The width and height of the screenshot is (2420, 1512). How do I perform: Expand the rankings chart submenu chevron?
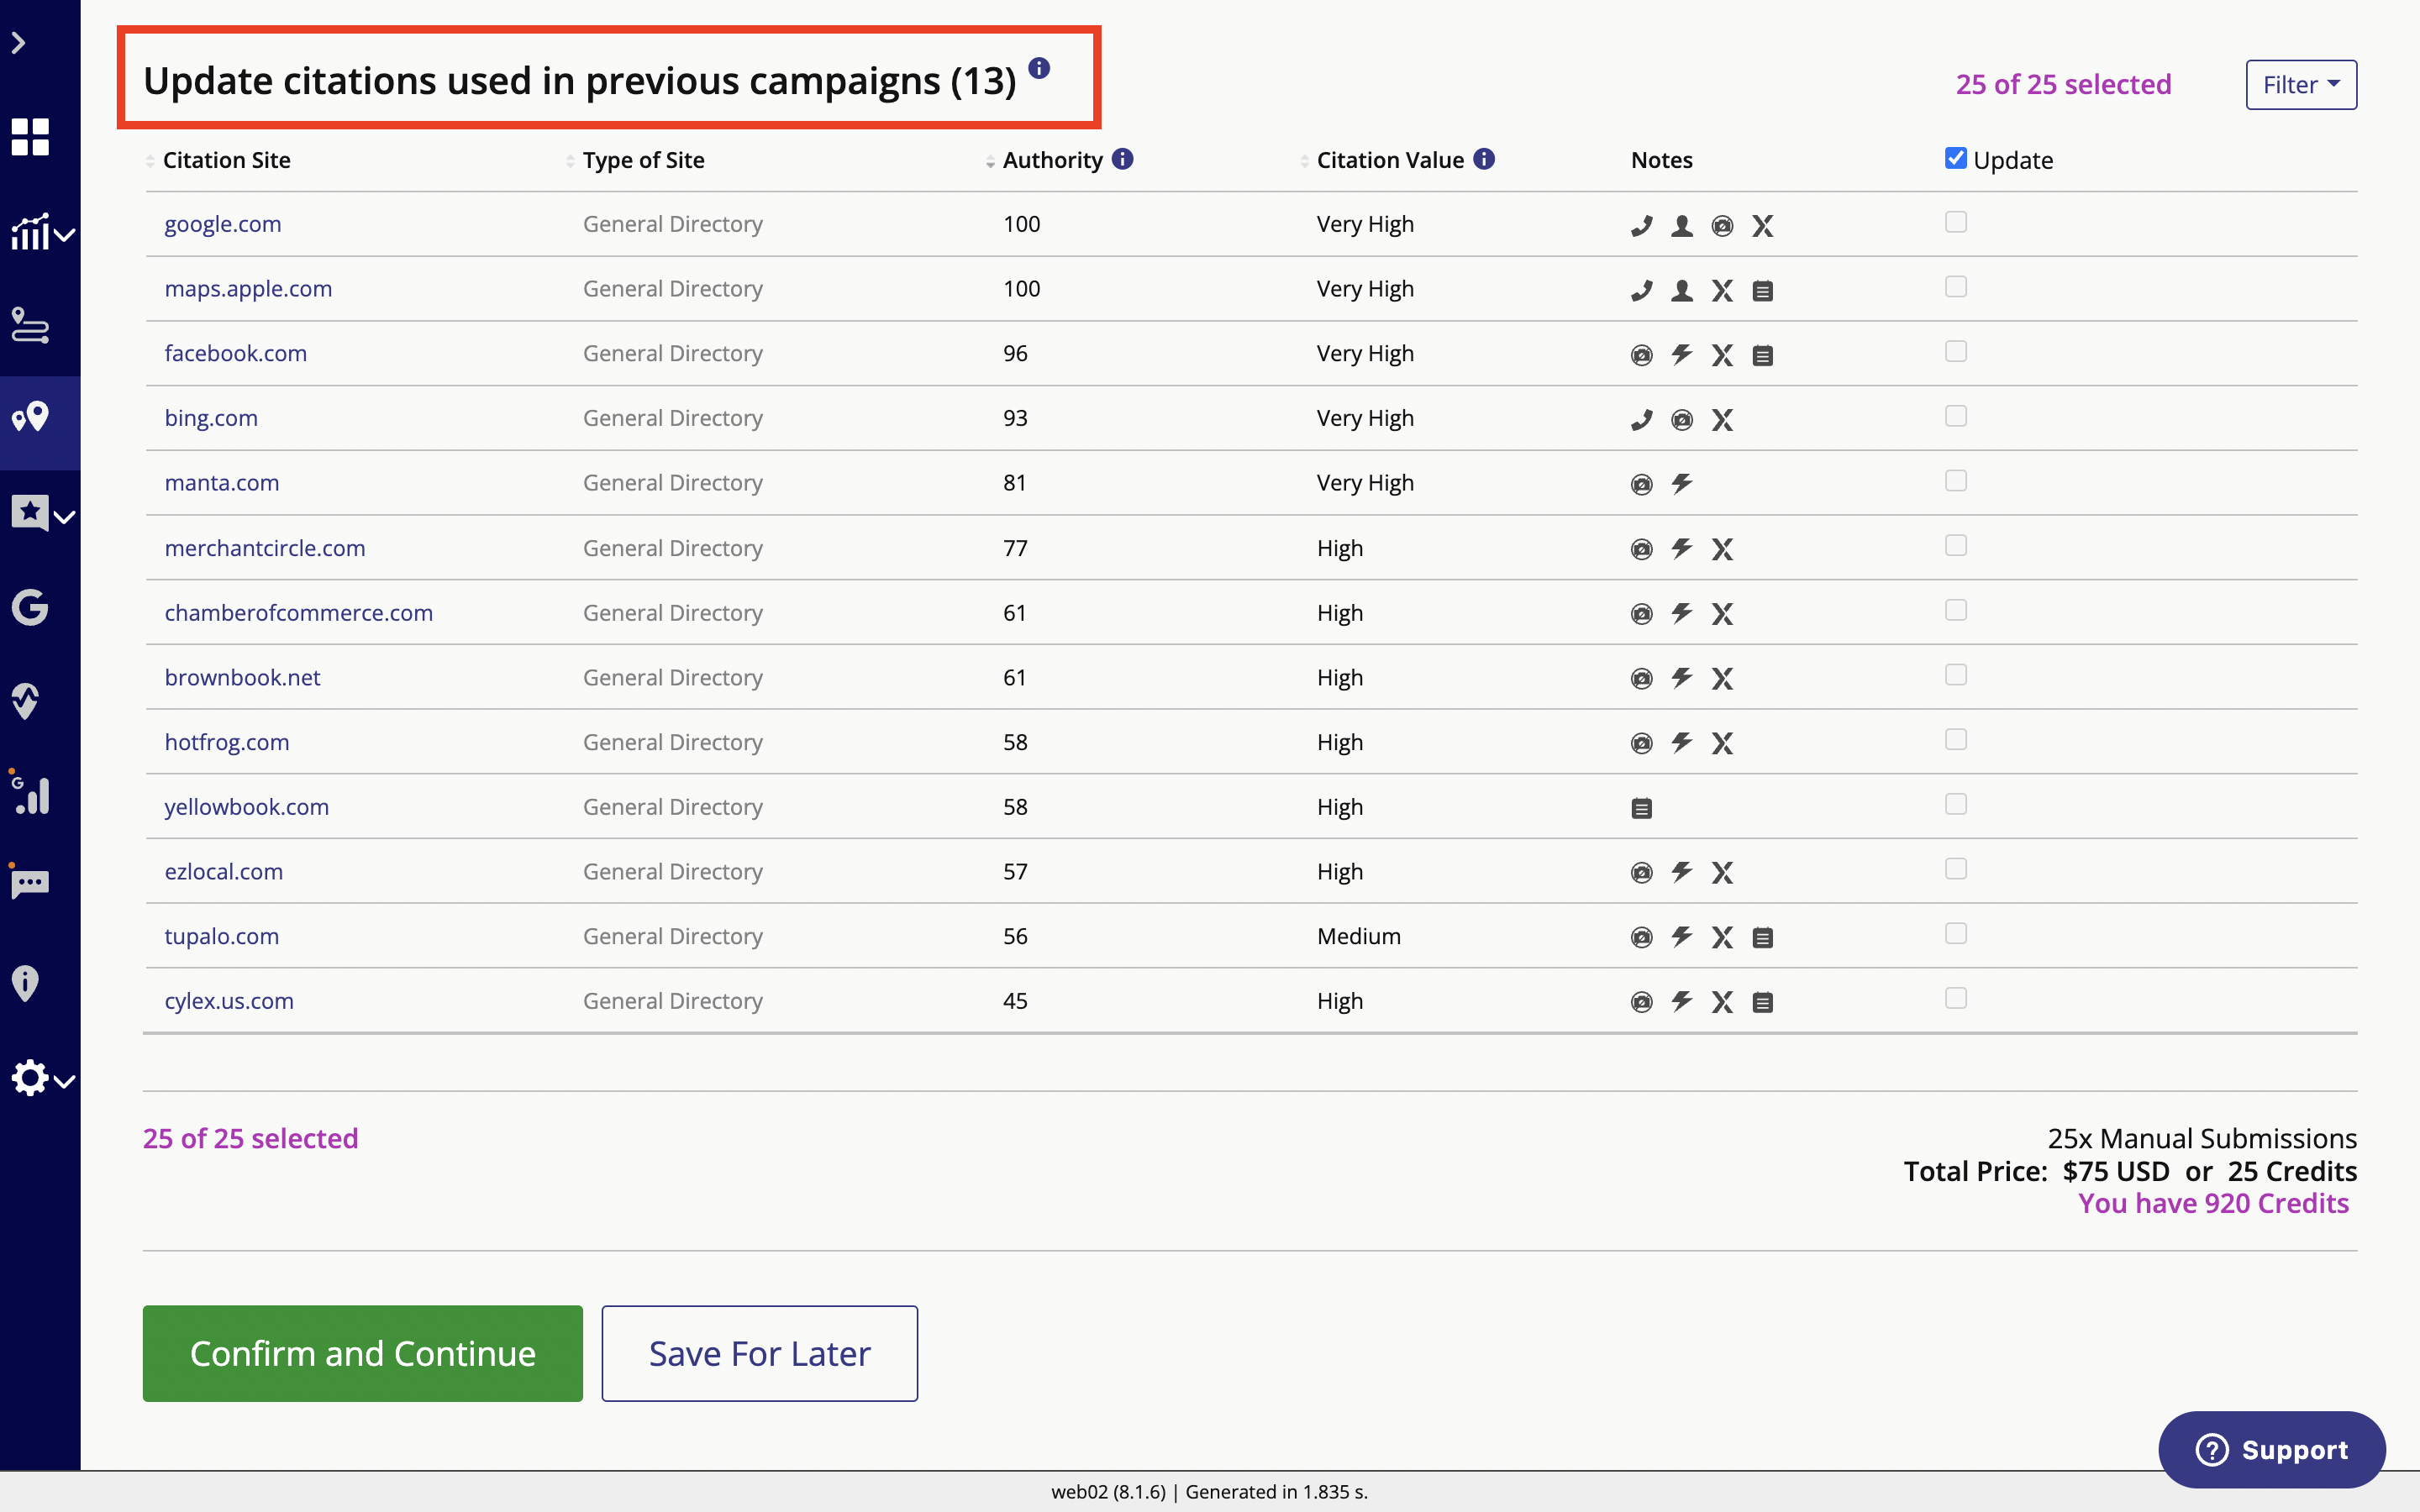[65, 235]
